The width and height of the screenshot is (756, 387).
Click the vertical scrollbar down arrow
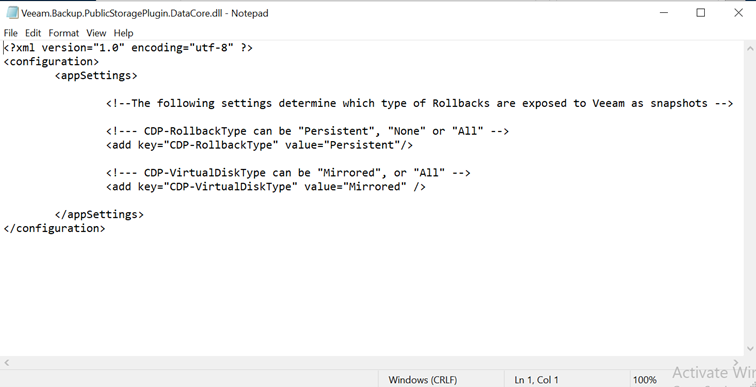pos(750,348)
